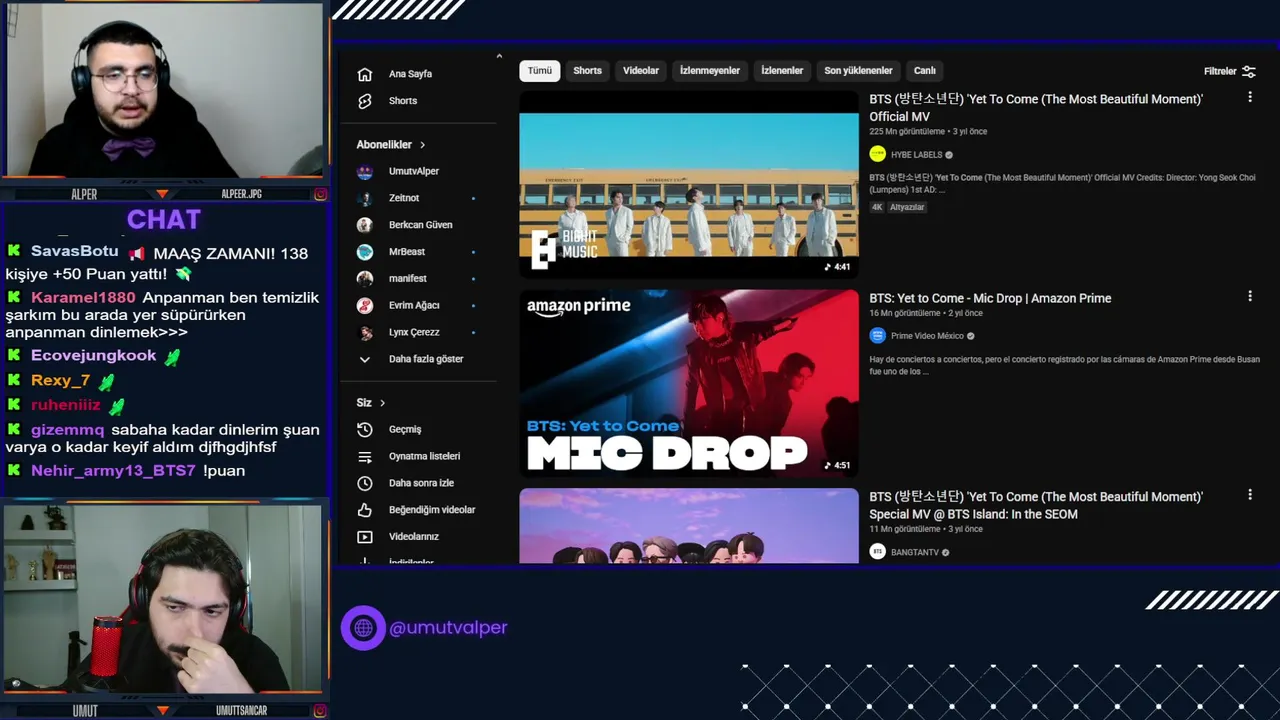Viewport: 1280px width, 720px height.
Task: Select İzlenmeyenler filter chip
Action: click(710, 71)
